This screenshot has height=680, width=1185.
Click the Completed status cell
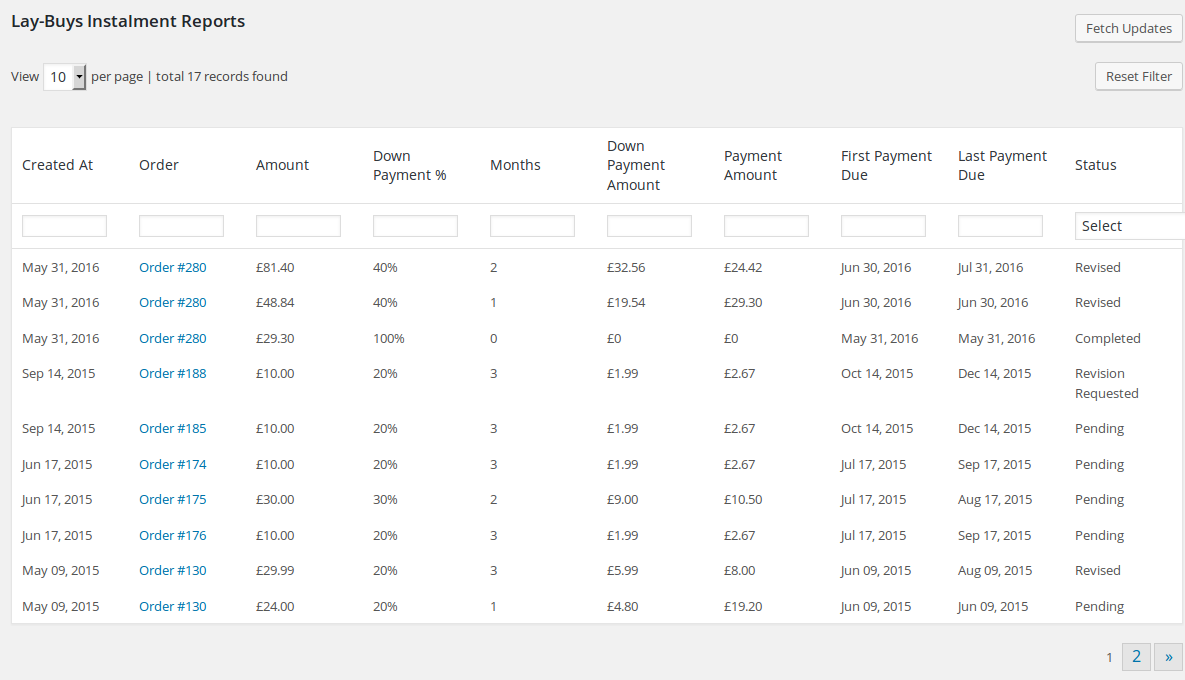click(x=1107, y=338)
